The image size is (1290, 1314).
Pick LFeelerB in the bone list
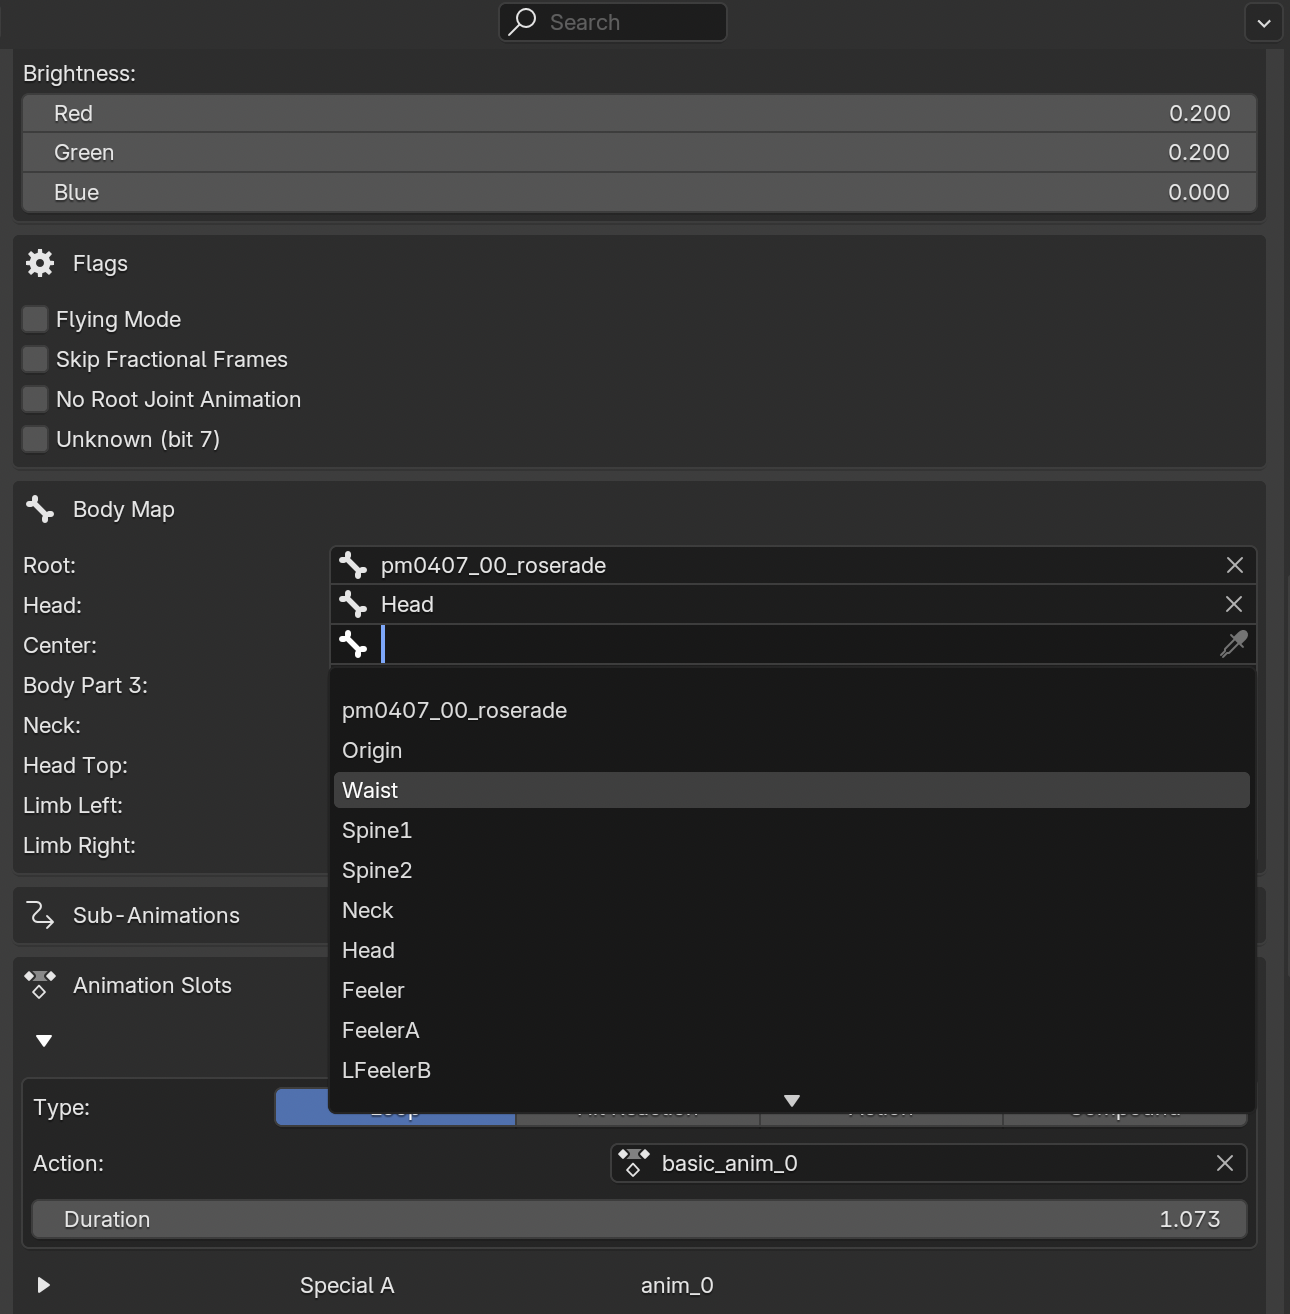[x=792, y=1070]
